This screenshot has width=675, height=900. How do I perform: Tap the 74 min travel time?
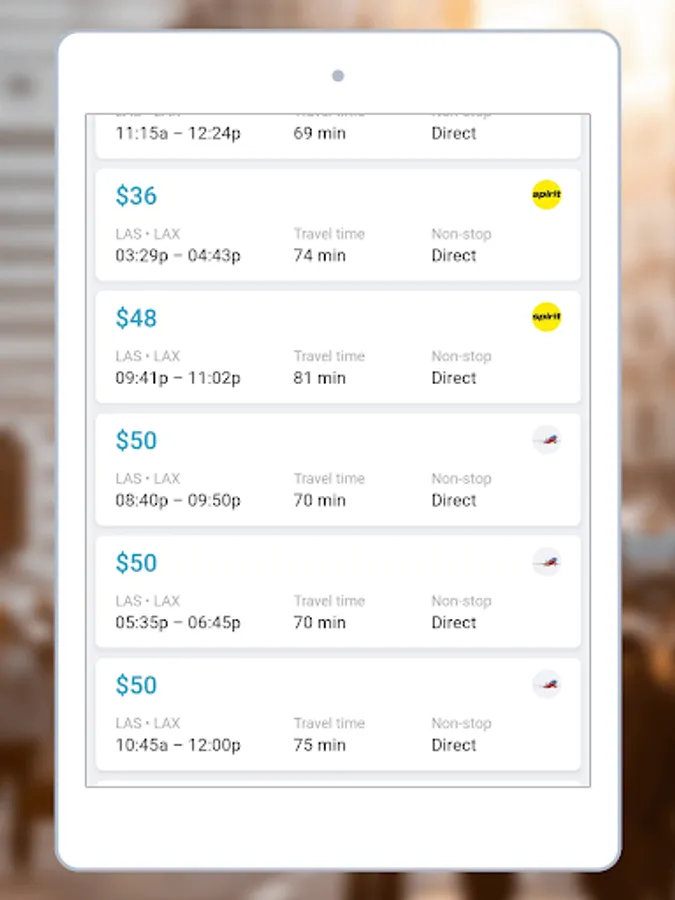[319, 255]
